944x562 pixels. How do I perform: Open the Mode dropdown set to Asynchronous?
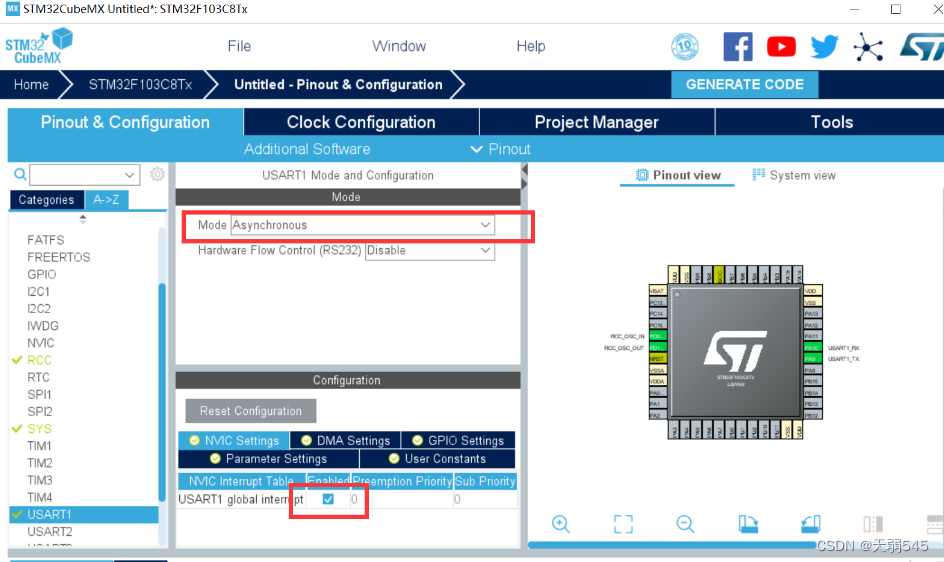click(362, 225)
